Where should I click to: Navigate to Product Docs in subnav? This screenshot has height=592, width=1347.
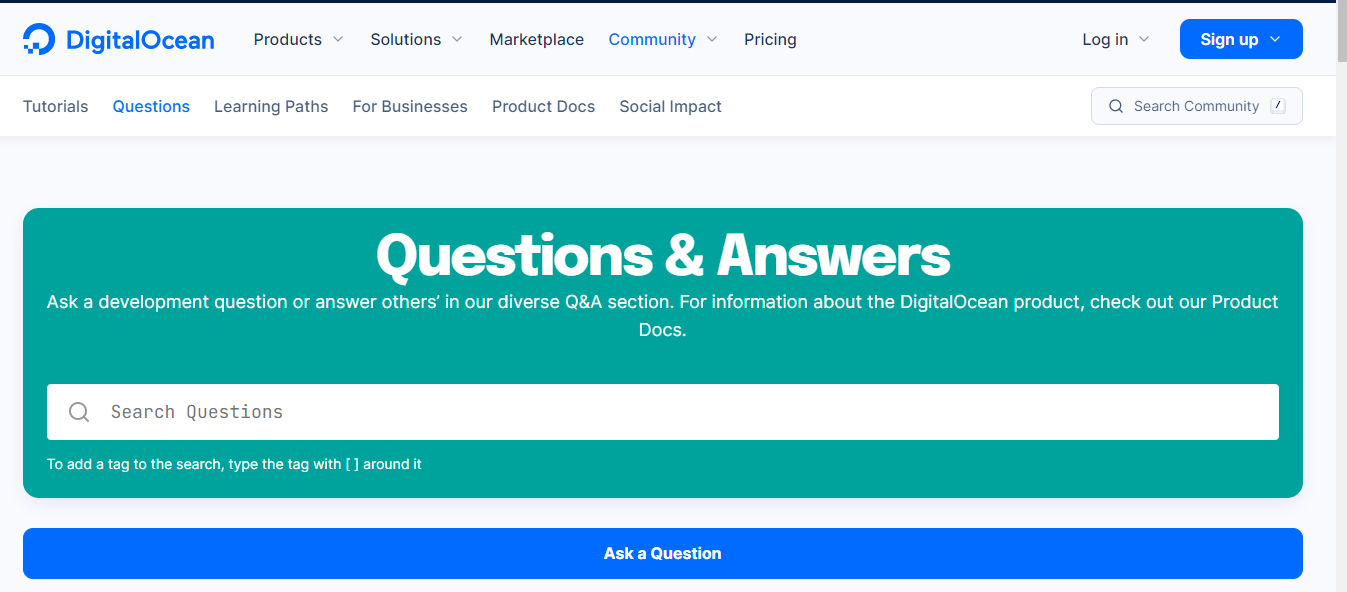point(543,106)
